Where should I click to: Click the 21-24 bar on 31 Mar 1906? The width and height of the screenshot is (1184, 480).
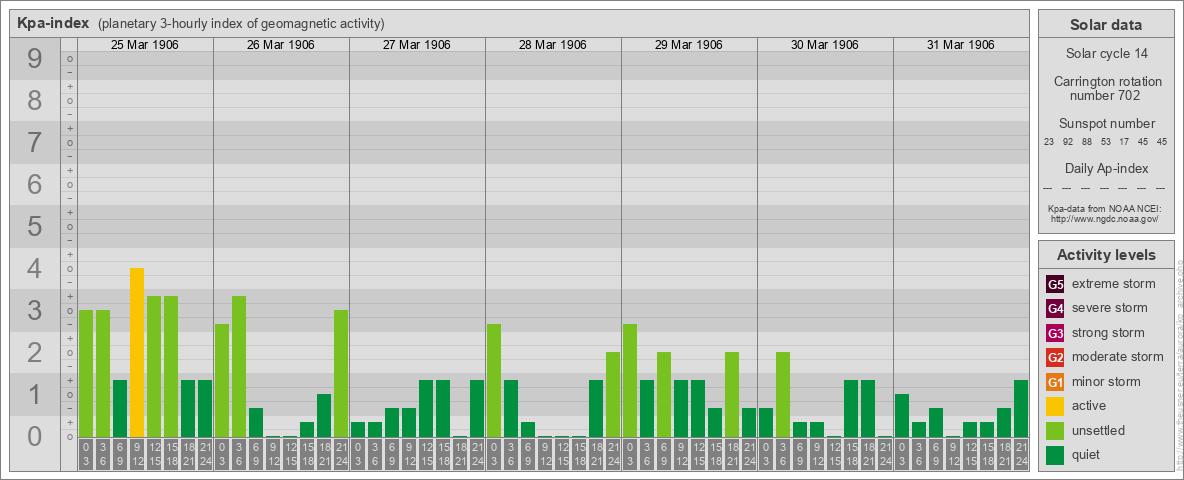pos(1021,408)
